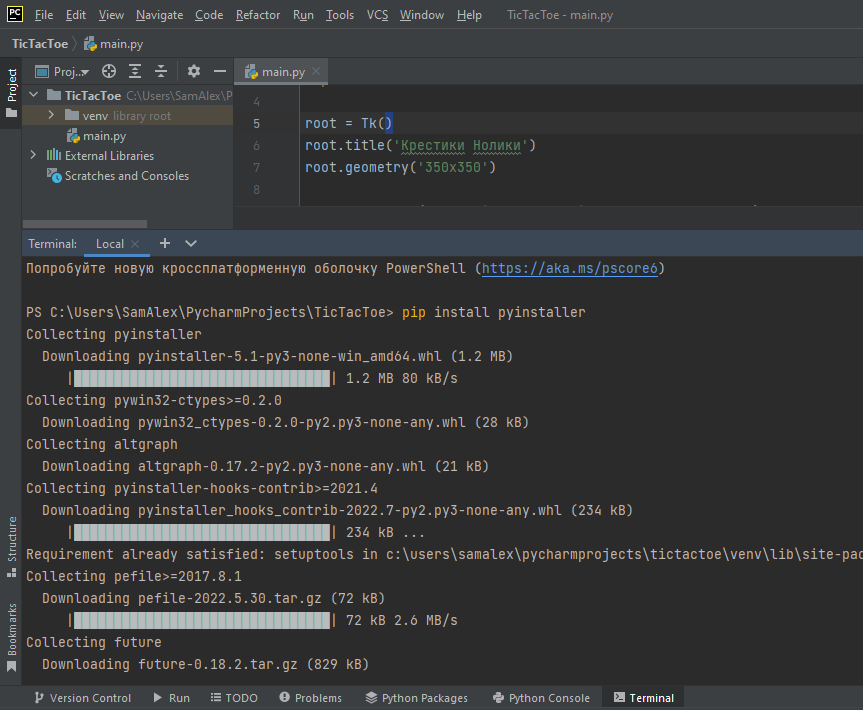Open the Version Control tool window
863x710 pixels.
[83, 698]
